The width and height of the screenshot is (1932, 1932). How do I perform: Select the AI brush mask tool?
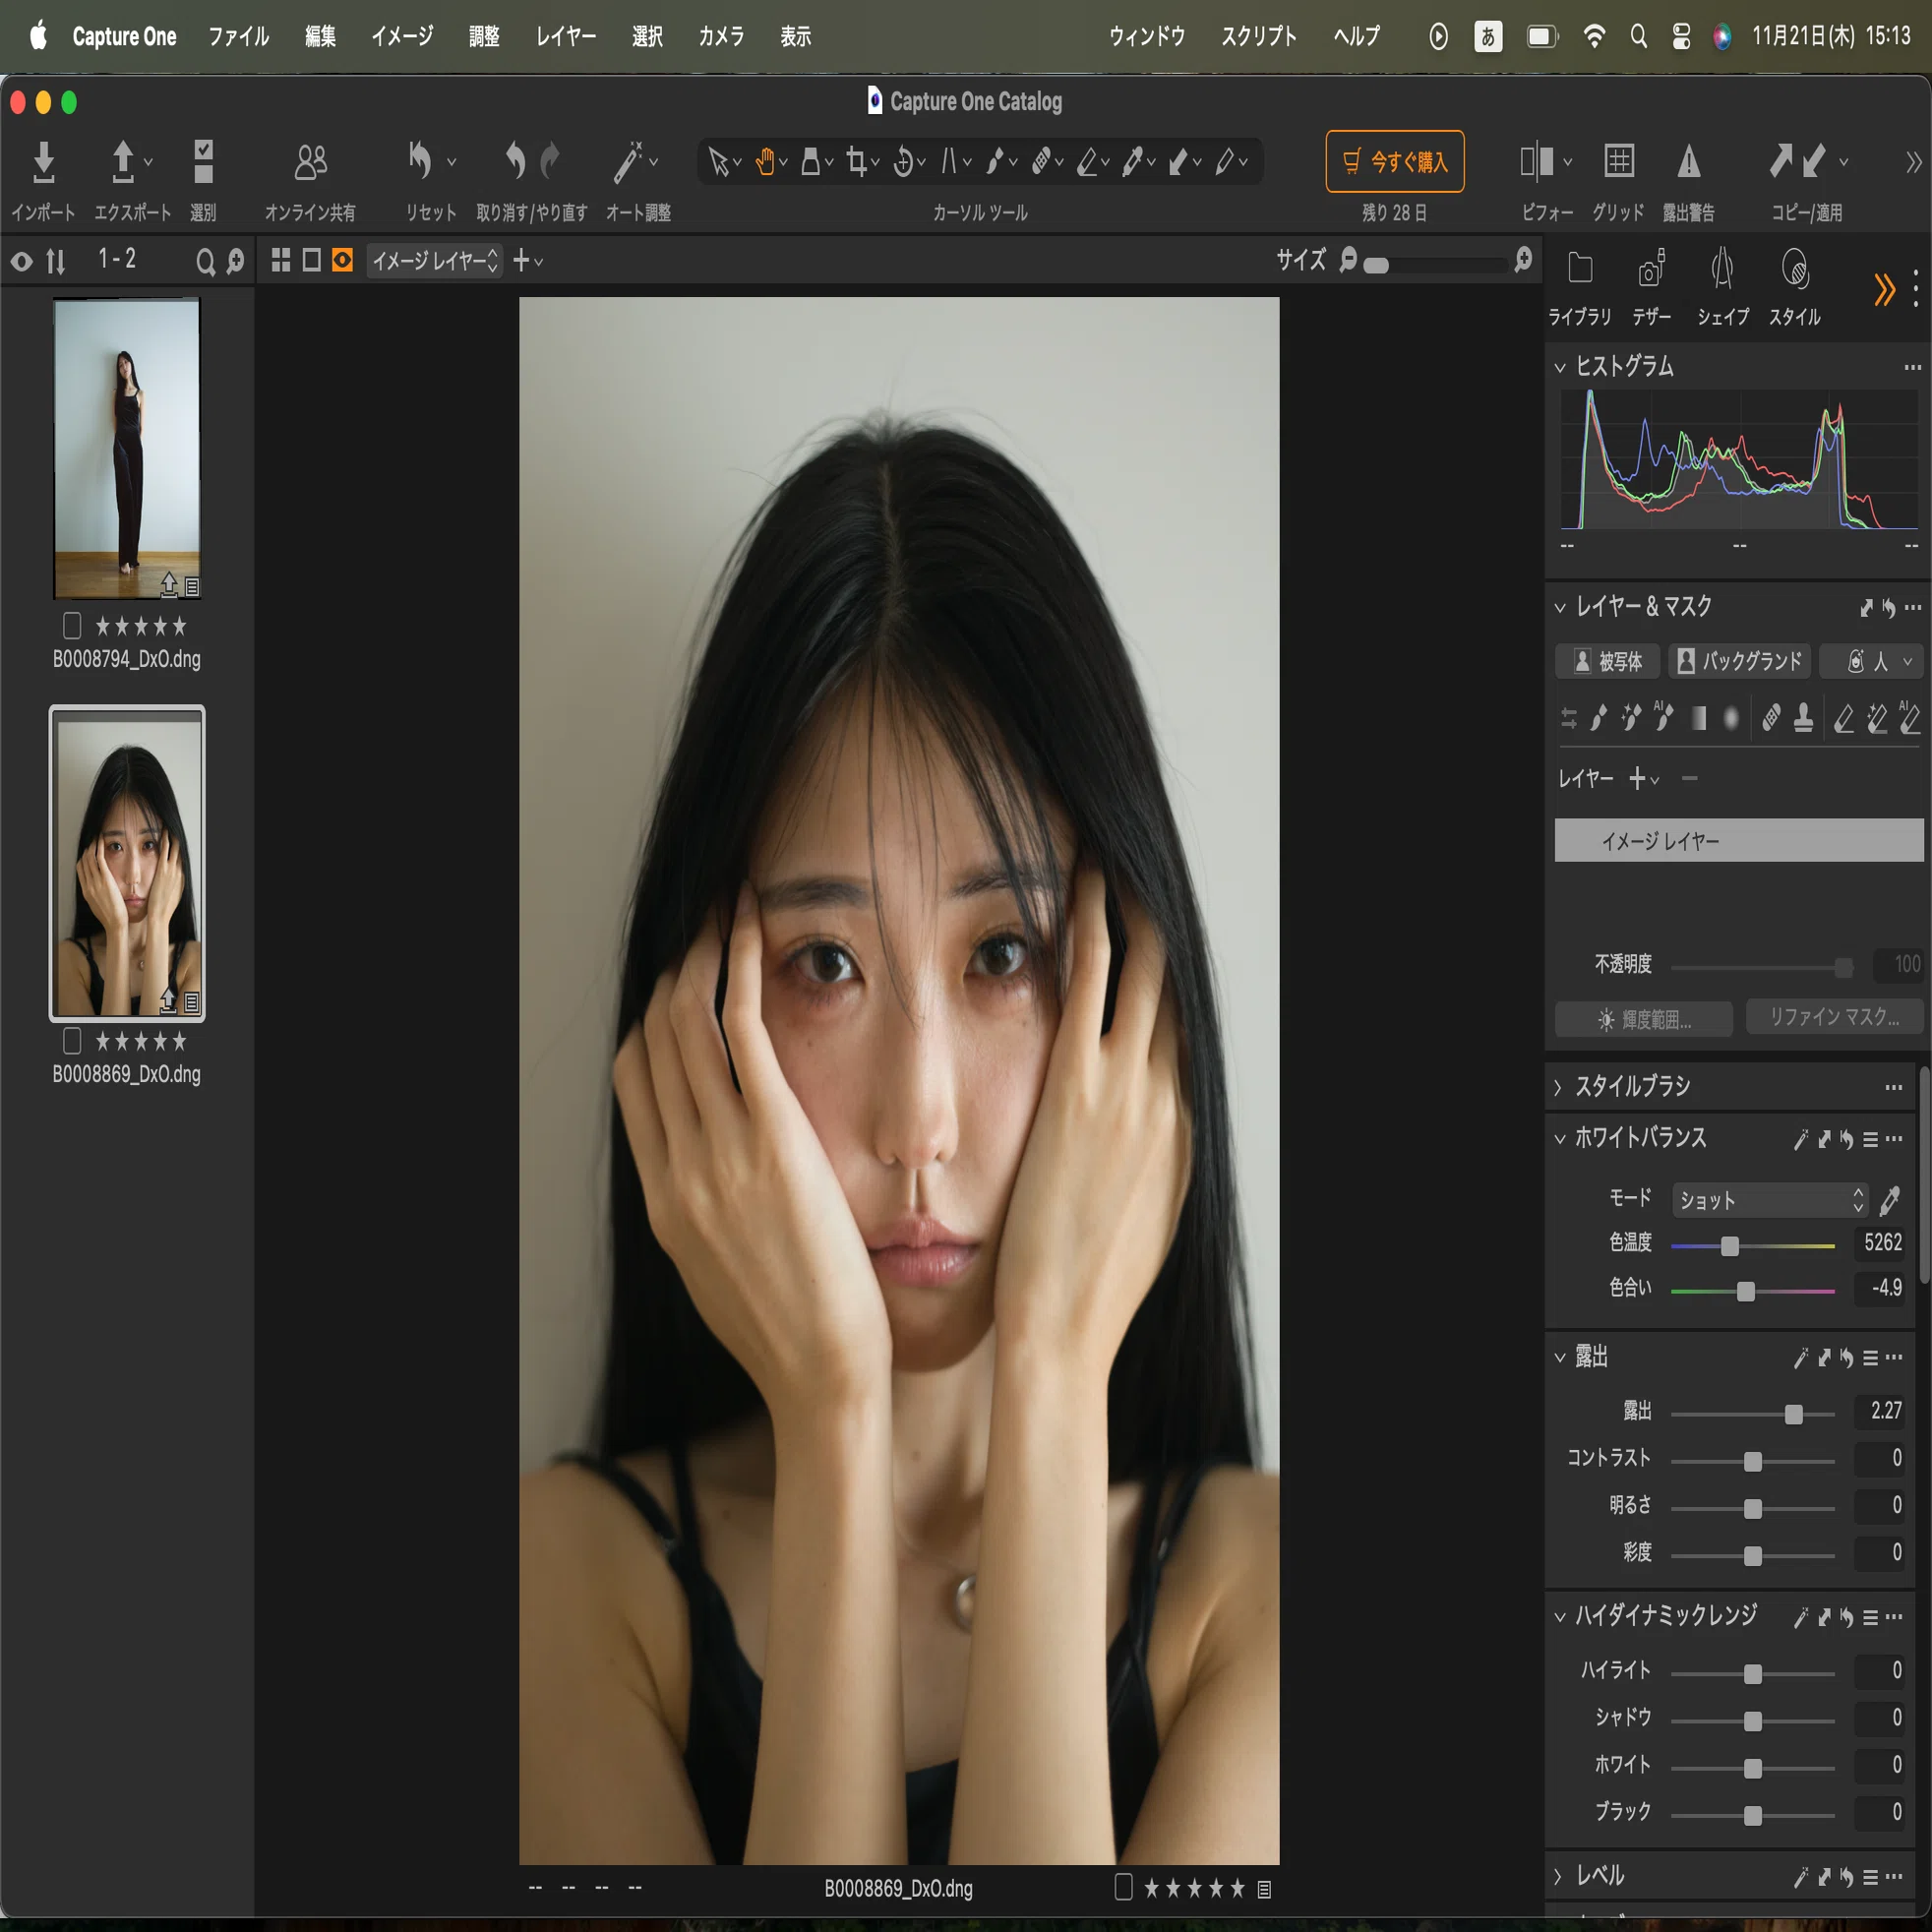pos(1663,716)
